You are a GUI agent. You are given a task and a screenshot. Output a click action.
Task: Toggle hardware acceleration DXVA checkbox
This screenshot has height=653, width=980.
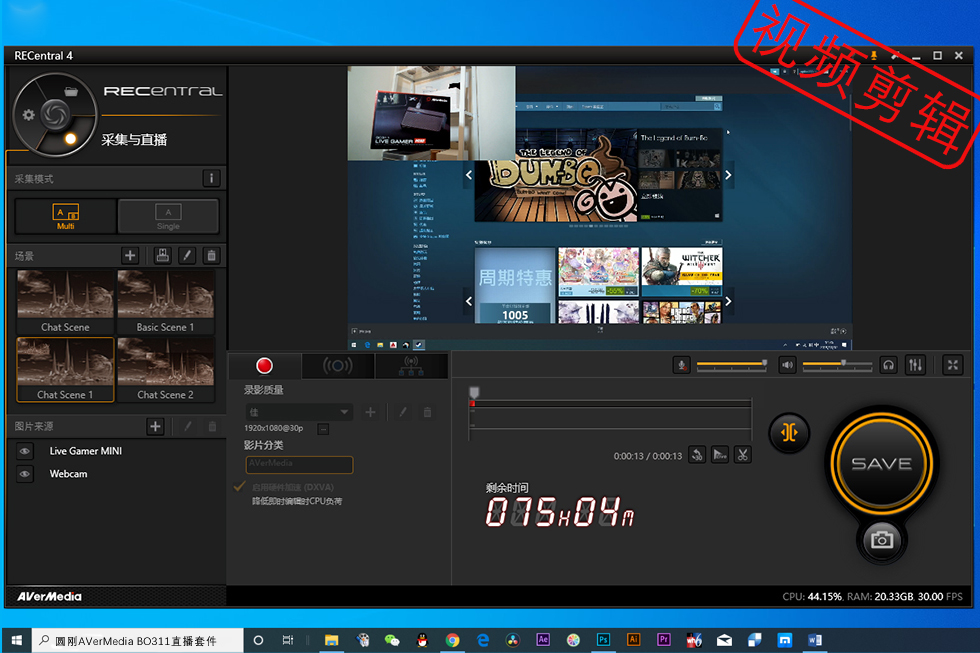(239, 486)
